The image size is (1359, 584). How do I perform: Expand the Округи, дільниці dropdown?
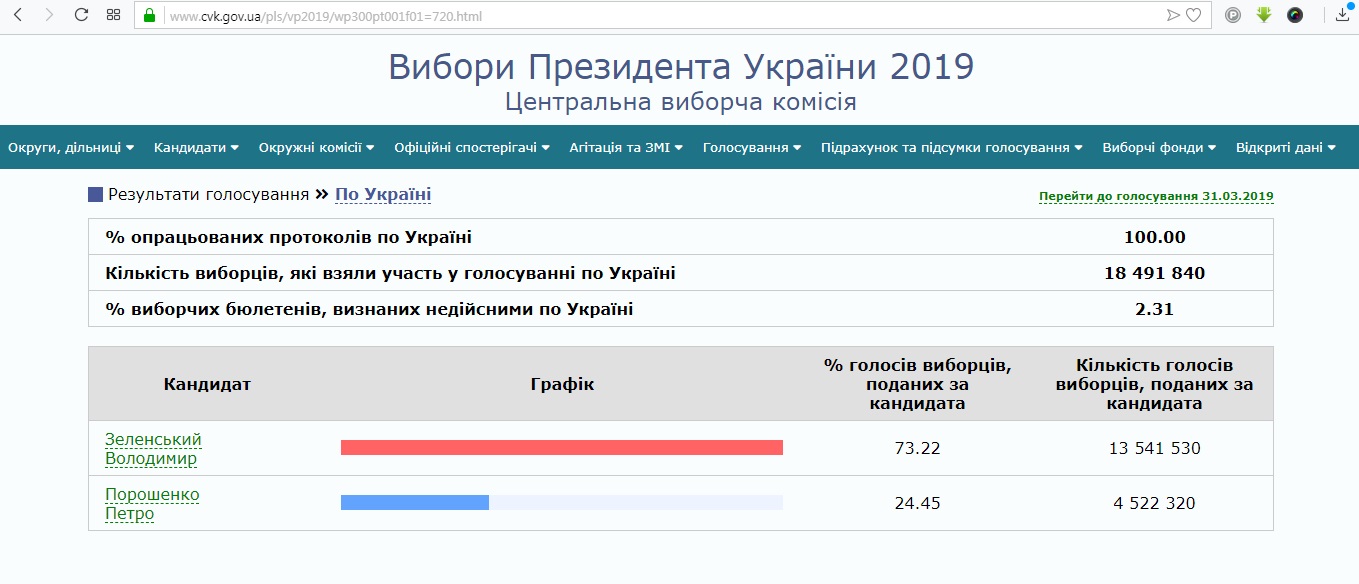pyautogui.click(x=71, y=148)
